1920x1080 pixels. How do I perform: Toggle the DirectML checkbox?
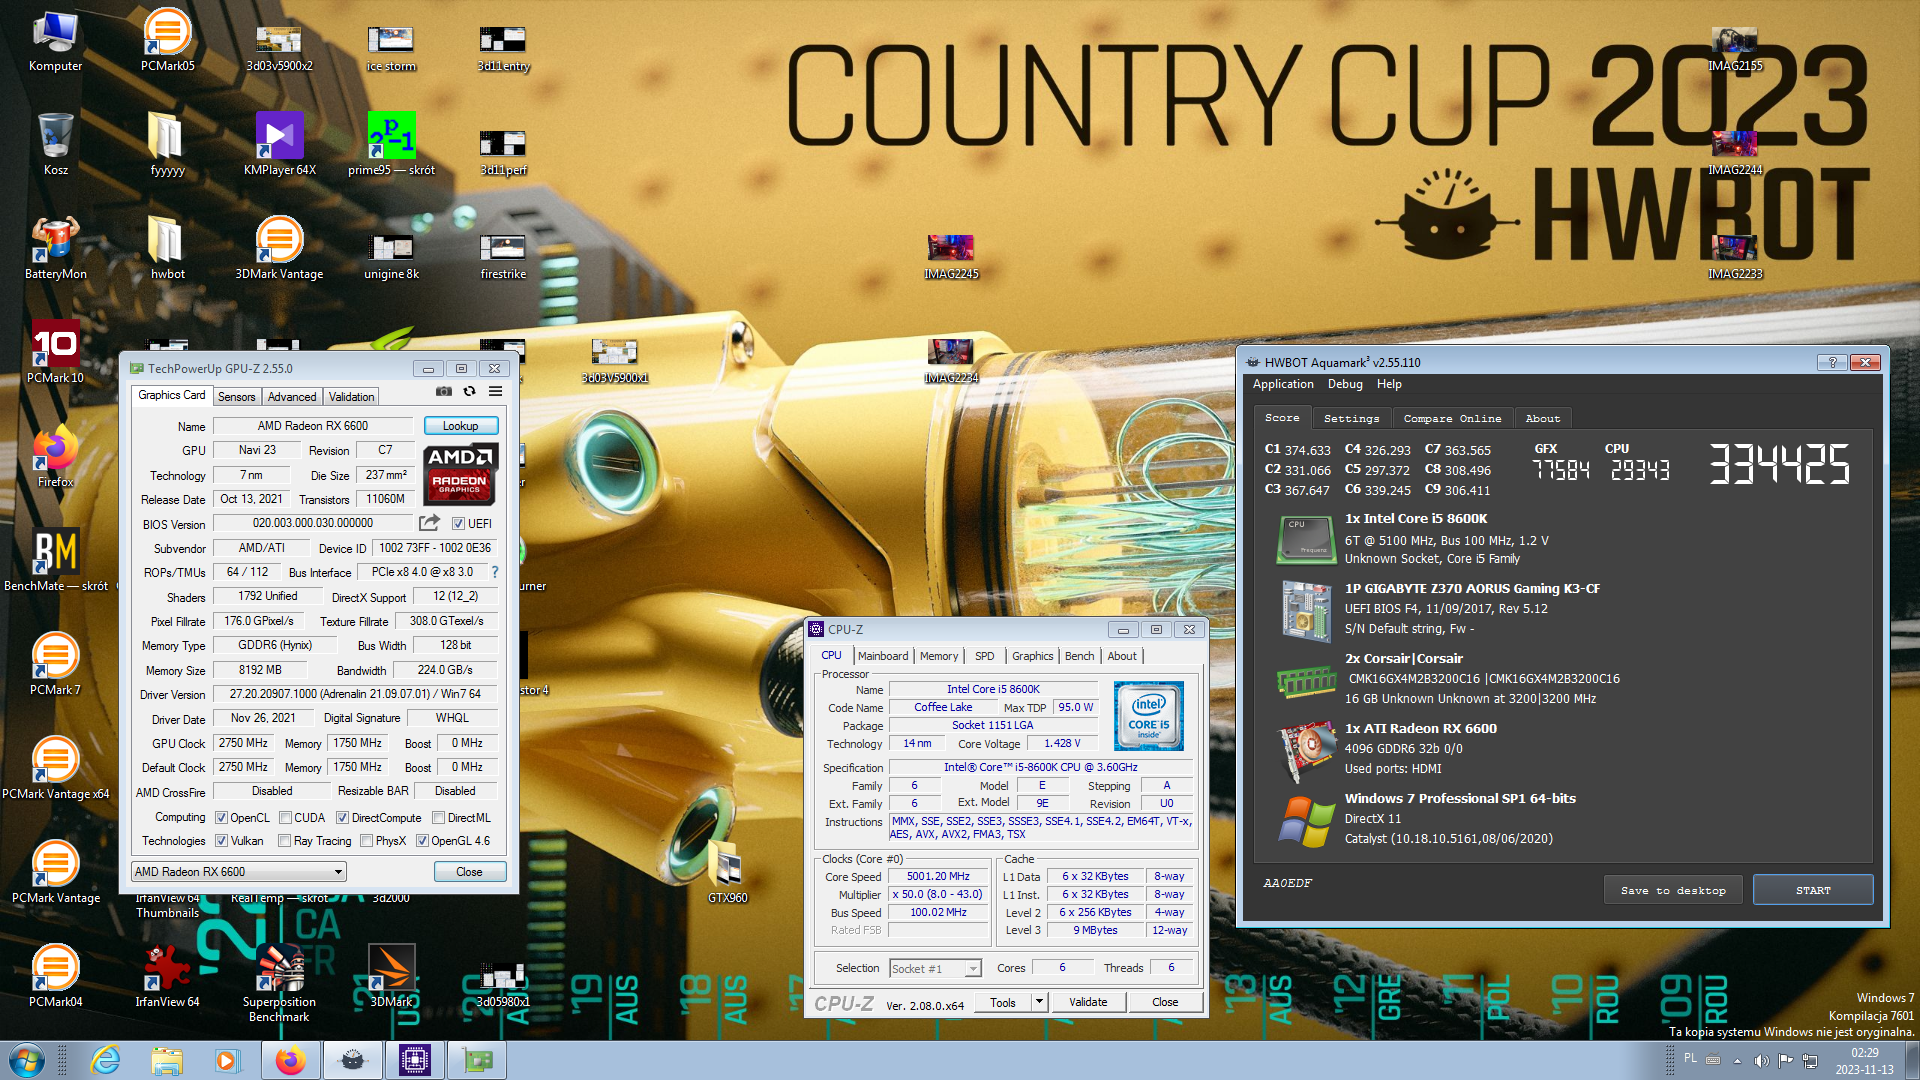[x=439, y=817]
